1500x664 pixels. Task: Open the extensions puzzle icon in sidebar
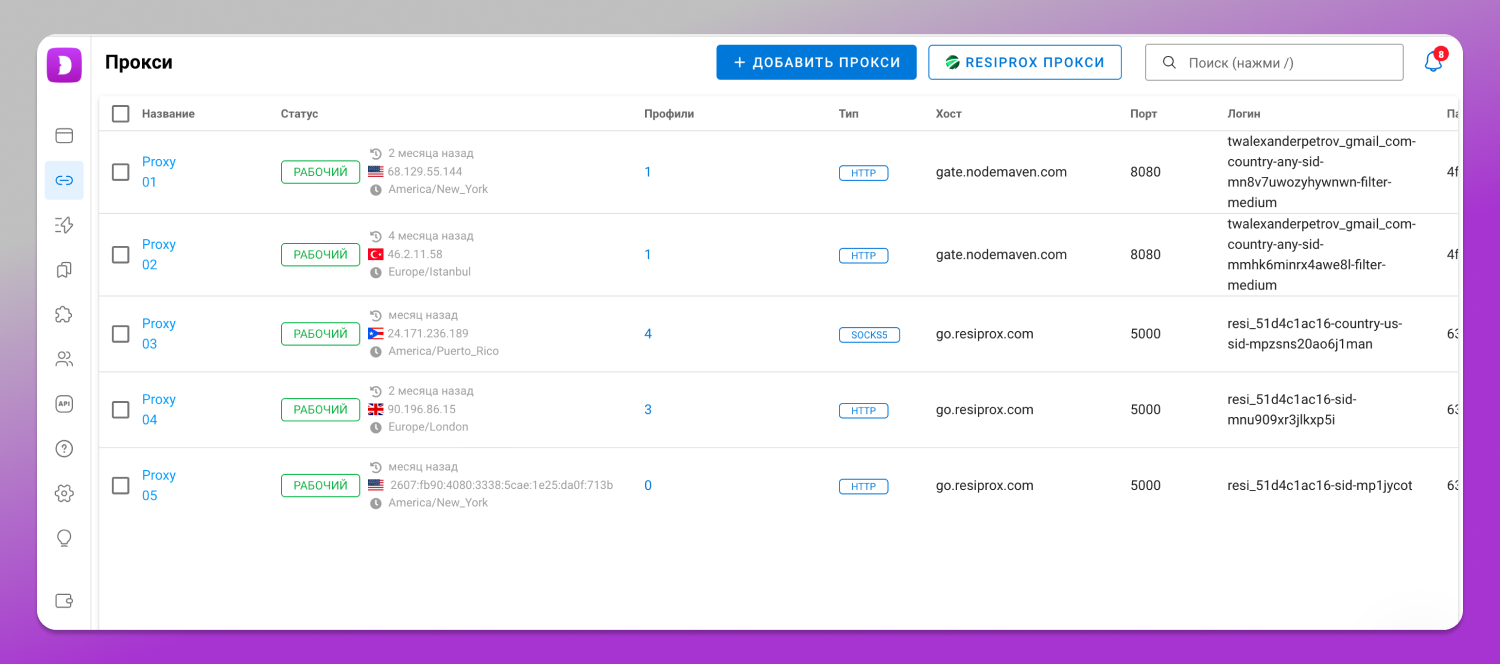tap(64, 314)
